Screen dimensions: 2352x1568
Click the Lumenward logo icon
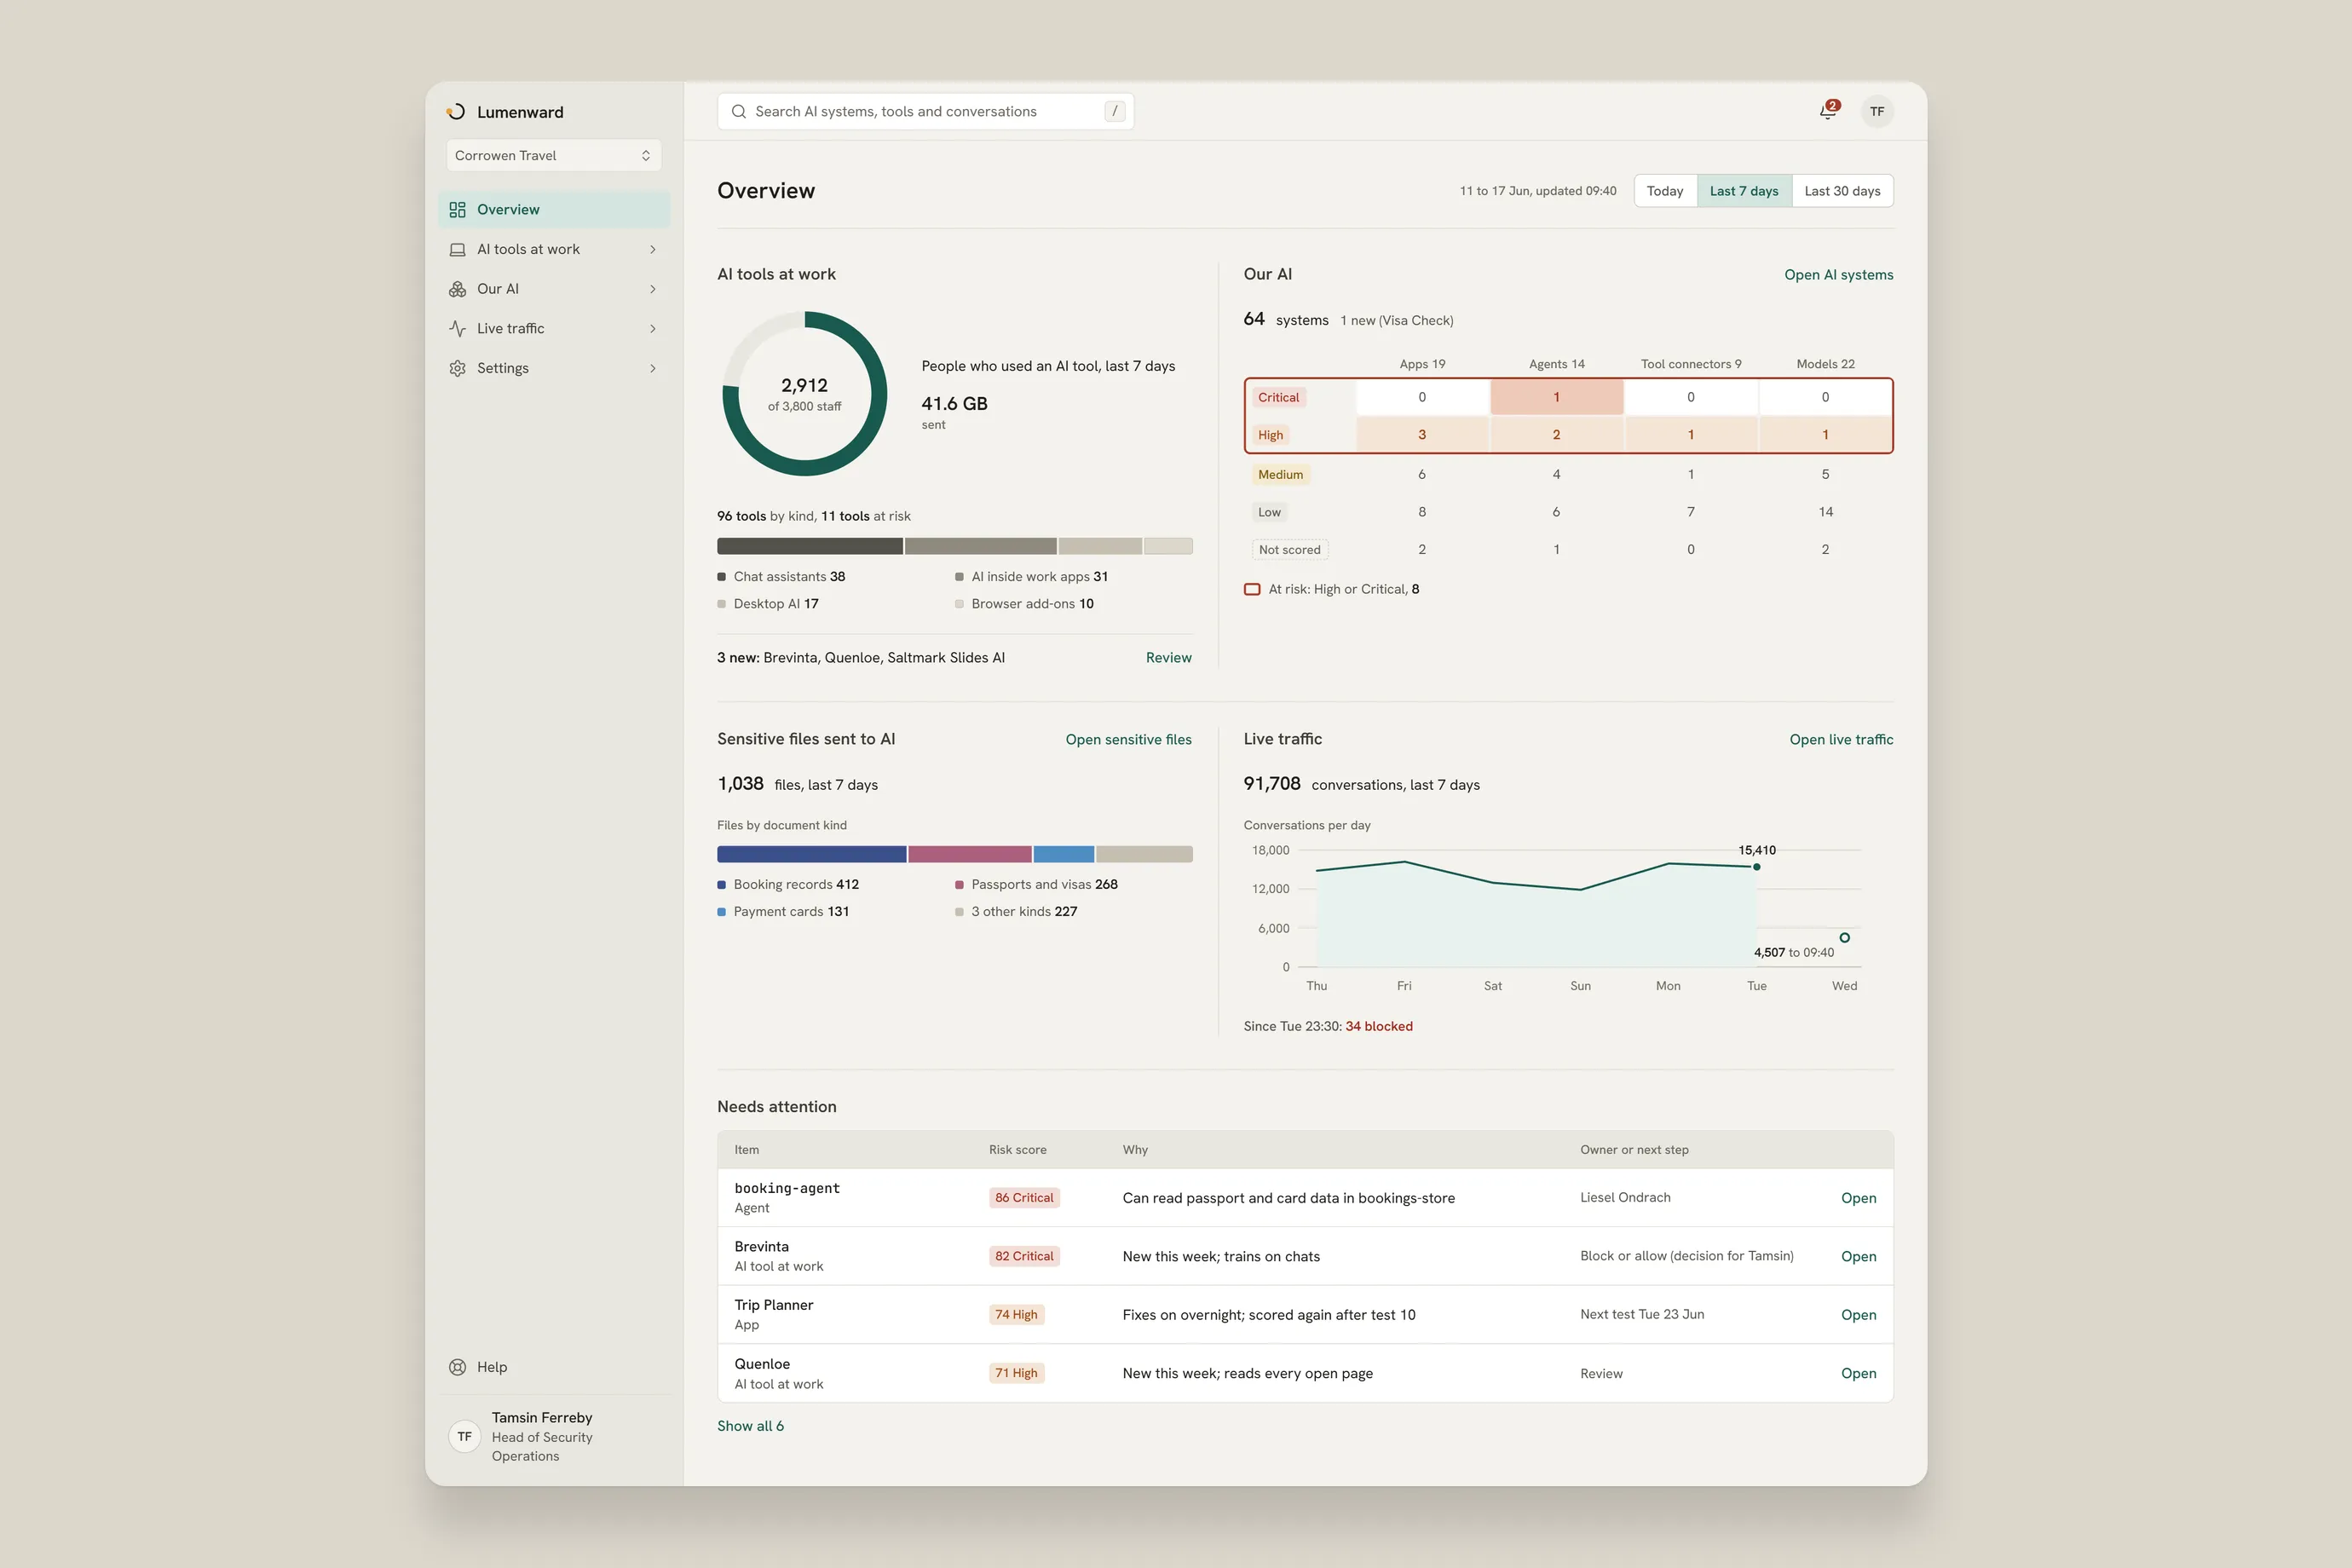[x=457, y=112]
